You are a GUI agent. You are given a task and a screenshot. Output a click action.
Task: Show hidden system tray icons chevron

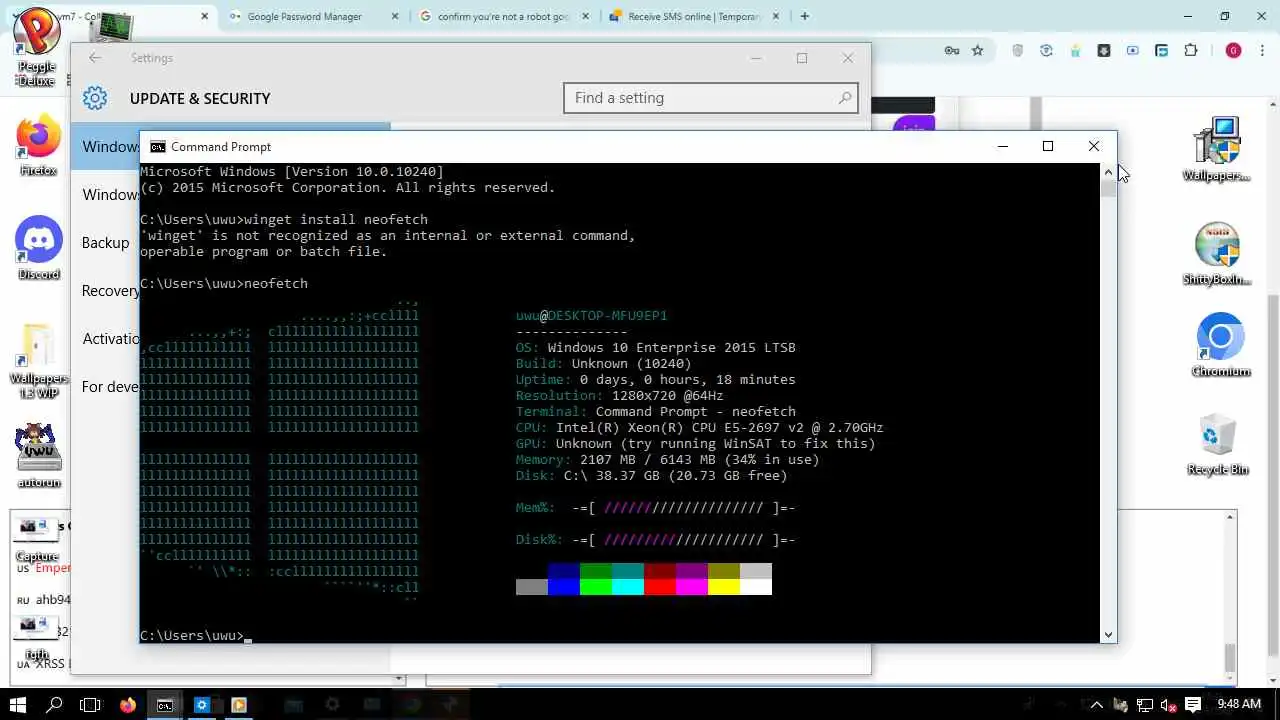tap(1096, 704)
